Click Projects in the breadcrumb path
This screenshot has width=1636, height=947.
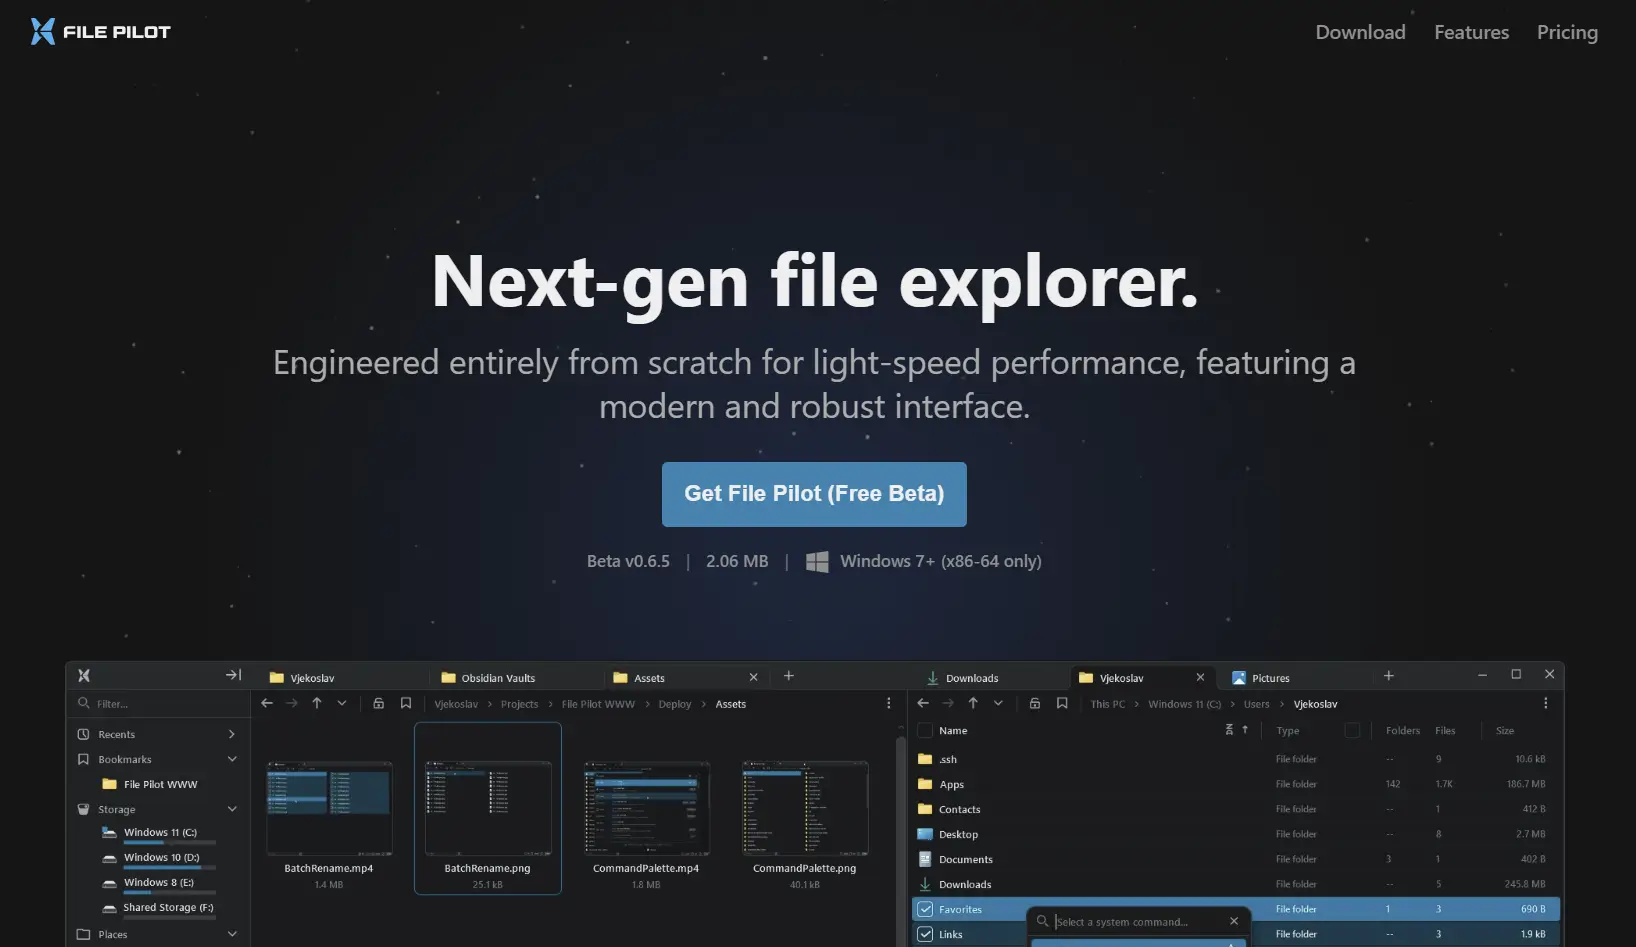[519, 704]
